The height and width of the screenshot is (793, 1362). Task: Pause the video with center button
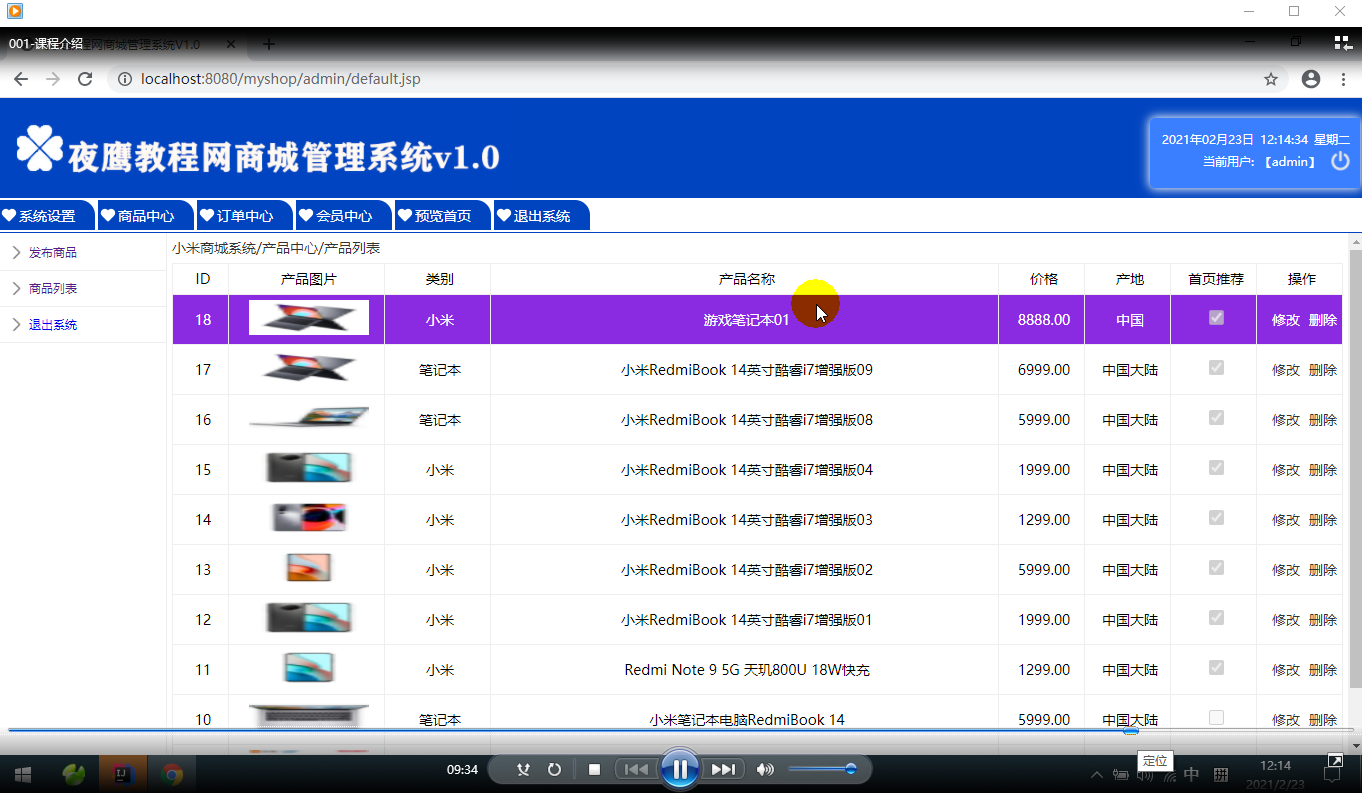pos(679,769)
